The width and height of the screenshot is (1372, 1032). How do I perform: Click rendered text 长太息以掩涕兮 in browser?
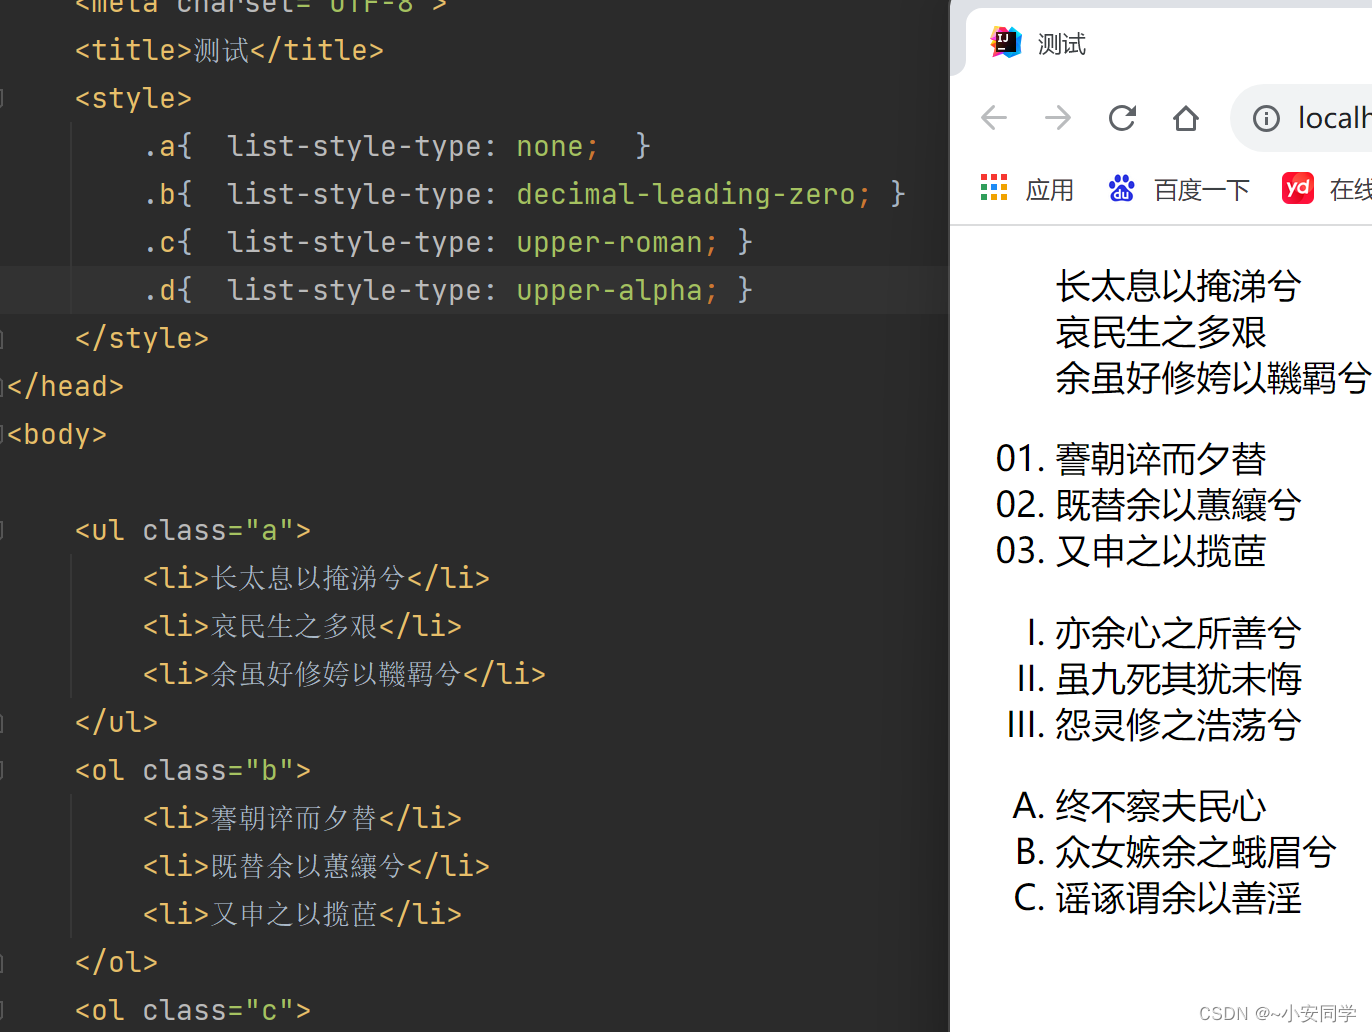(x=1178, y=286)
